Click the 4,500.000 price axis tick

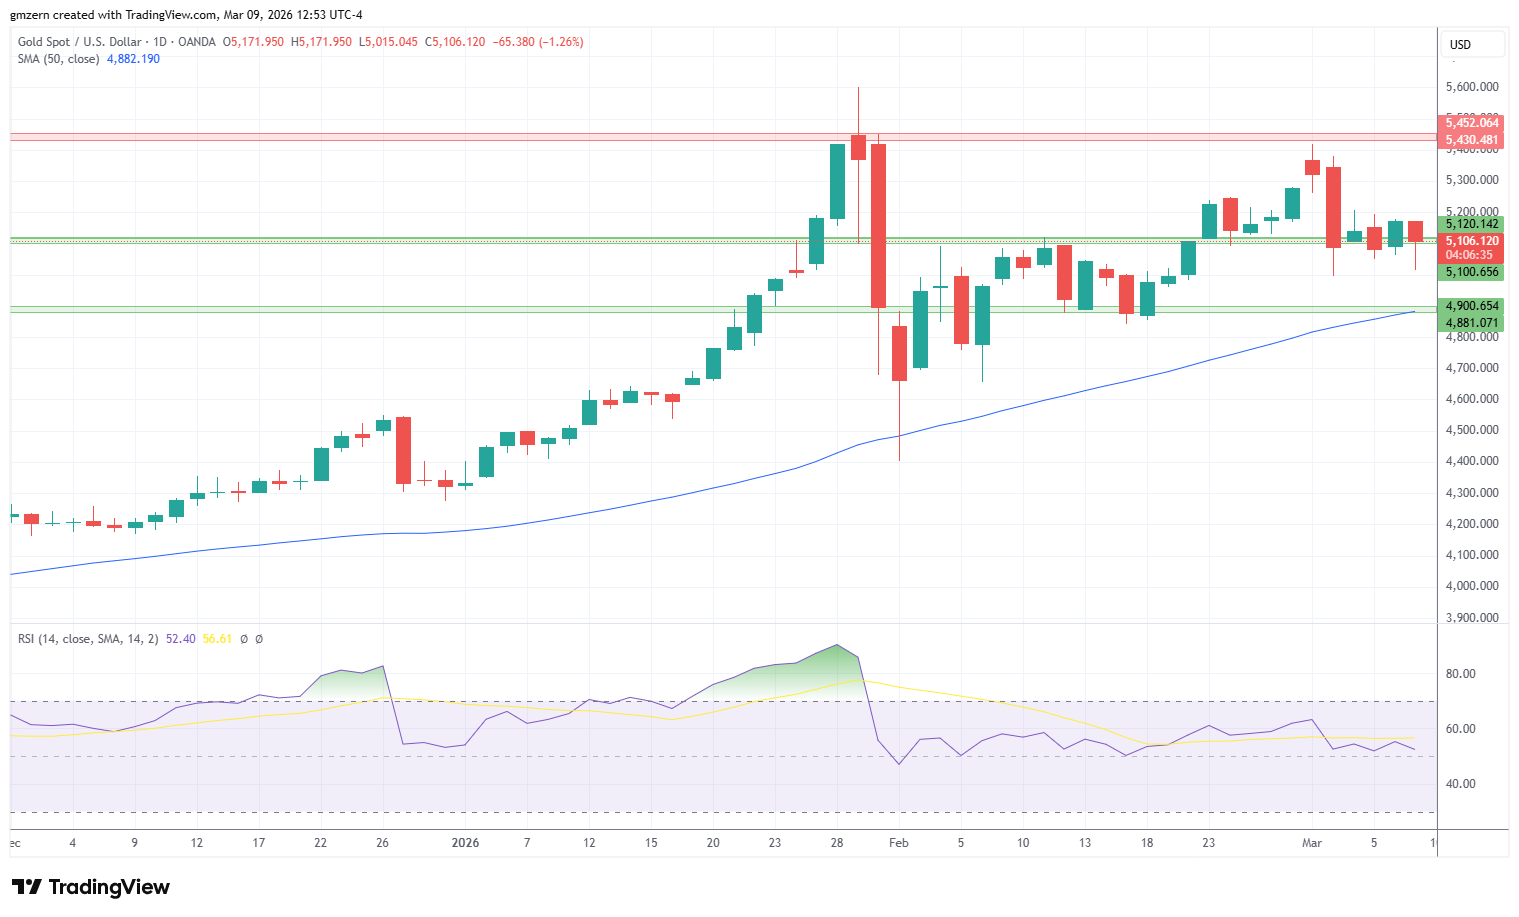point(1472,430)
